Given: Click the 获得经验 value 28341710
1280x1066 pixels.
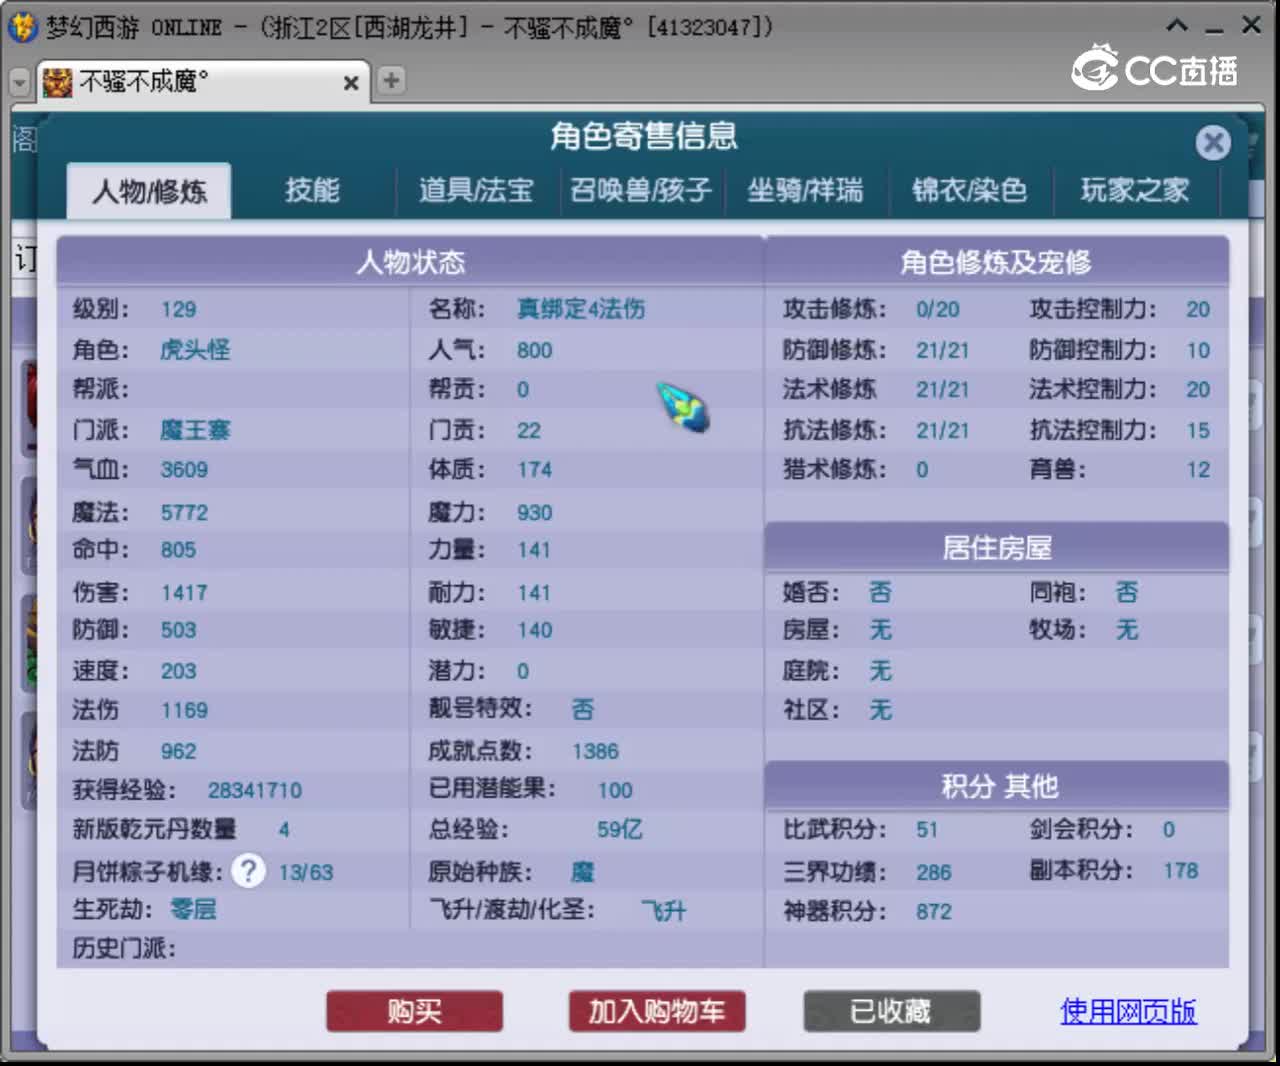Looking at the screenshot, I should pyautogui.click(x=255, y=791).
